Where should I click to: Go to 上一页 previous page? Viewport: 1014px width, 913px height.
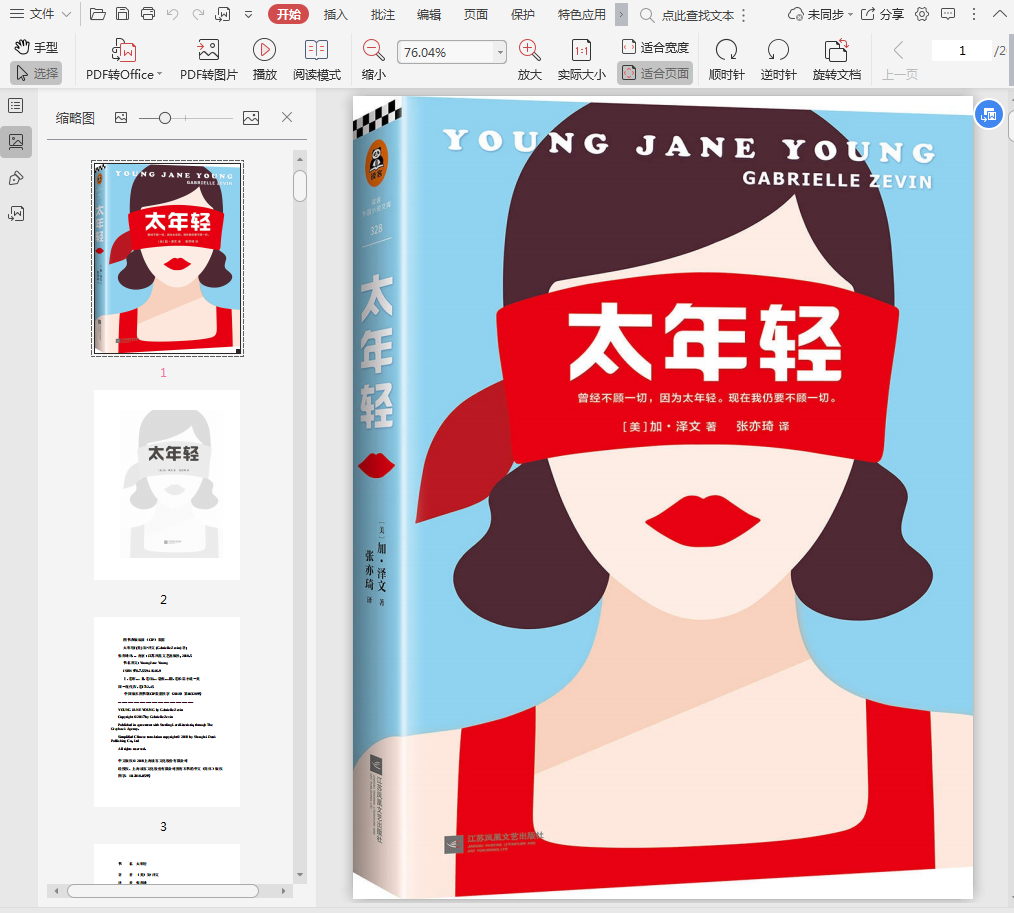(x=899, y=59)
